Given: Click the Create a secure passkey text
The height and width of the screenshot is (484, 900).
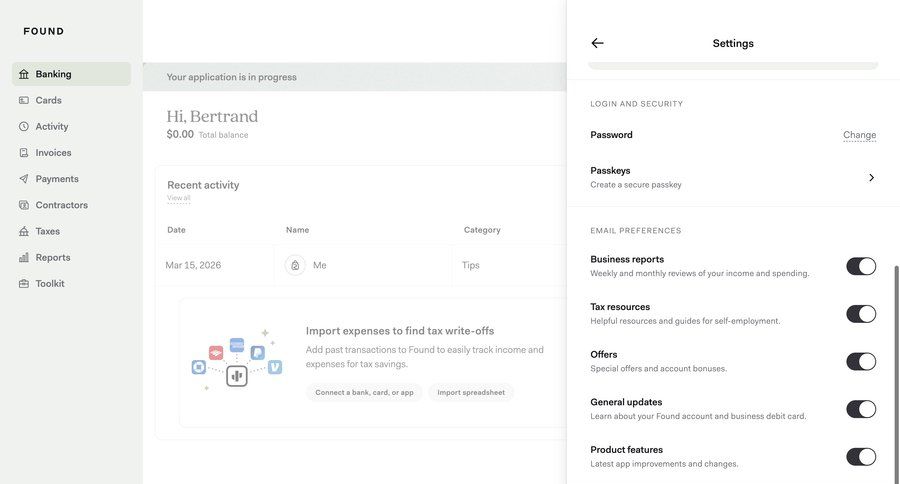Looking at the screenshot, I should click(636, 185).
